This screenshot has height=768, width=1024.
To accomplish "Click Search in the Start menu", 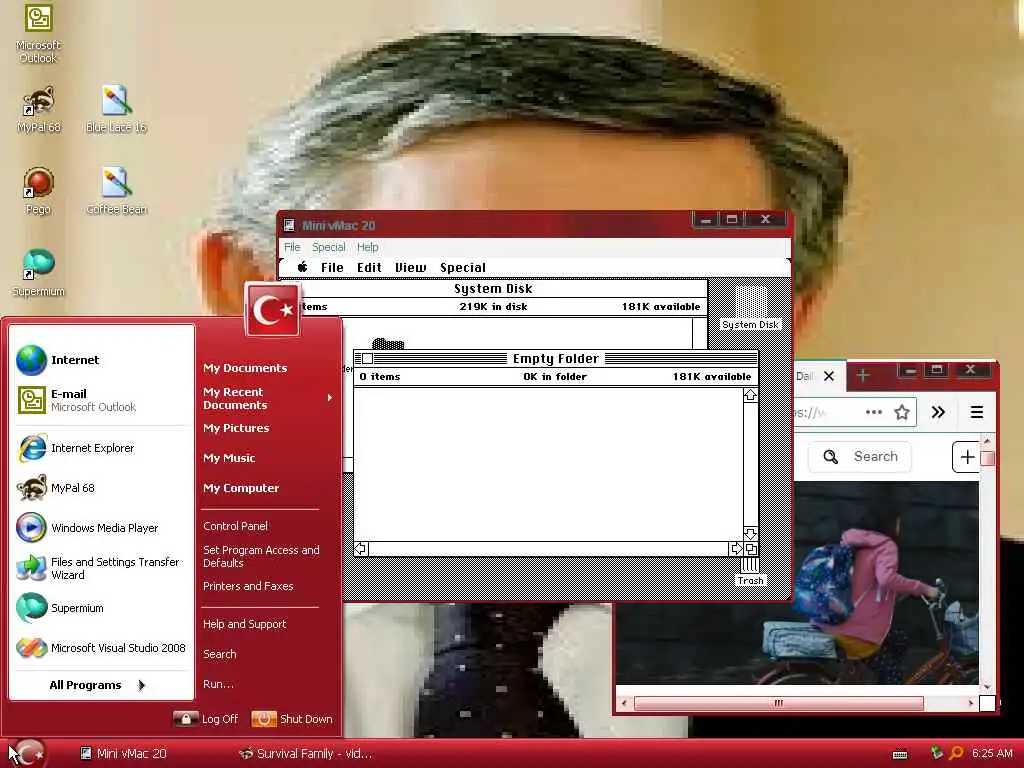I will (219, 654).
